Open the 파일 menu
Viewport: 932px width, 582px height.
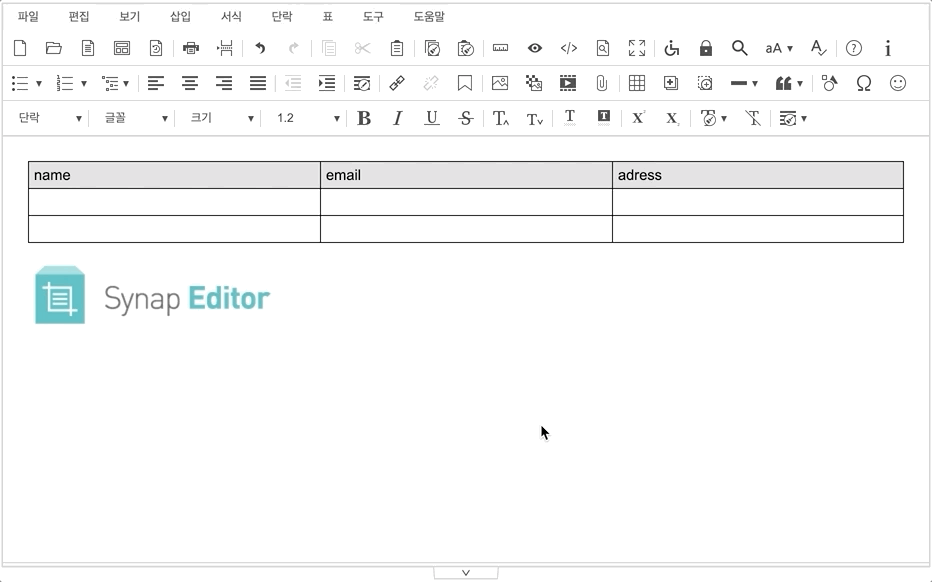coord(28,17)
